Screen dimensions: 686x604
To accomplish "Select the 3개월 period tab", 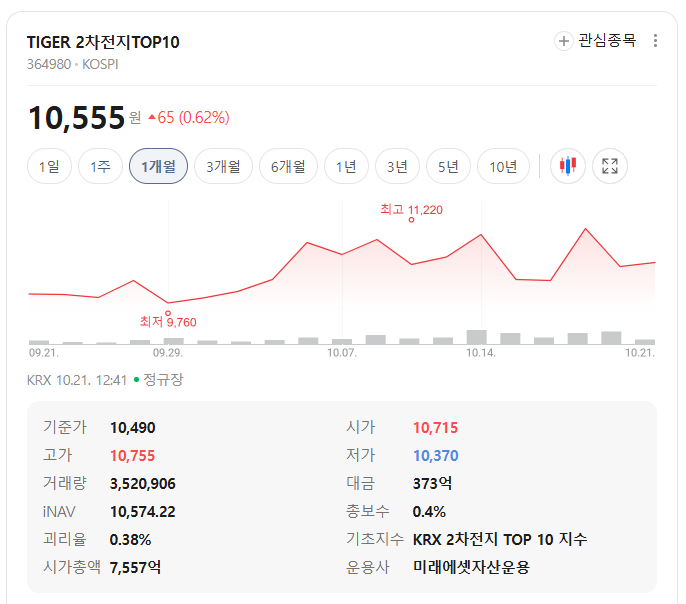I will click(223, 166).
